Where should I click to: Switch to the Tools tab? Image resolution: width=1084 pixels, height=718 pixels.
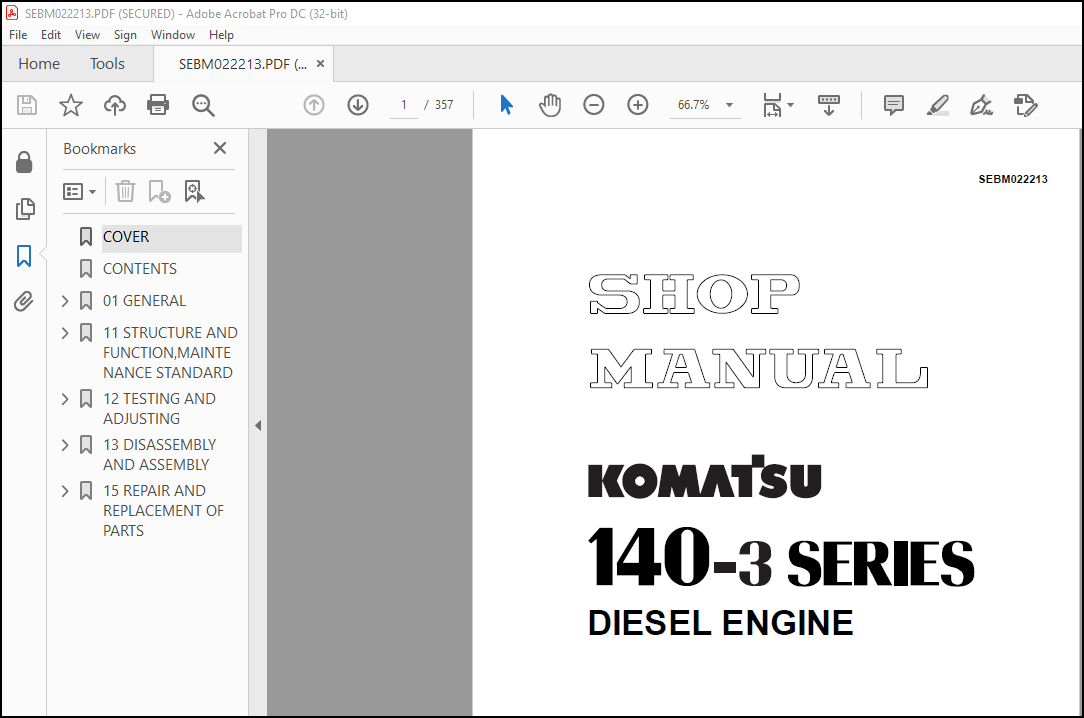pos(107,64)
